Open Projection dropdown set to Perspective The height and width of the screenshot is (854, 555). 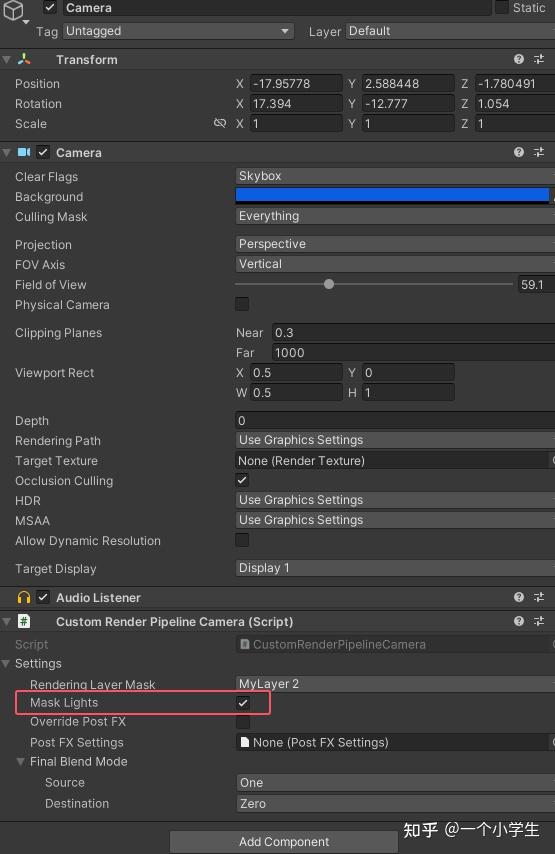395,244
